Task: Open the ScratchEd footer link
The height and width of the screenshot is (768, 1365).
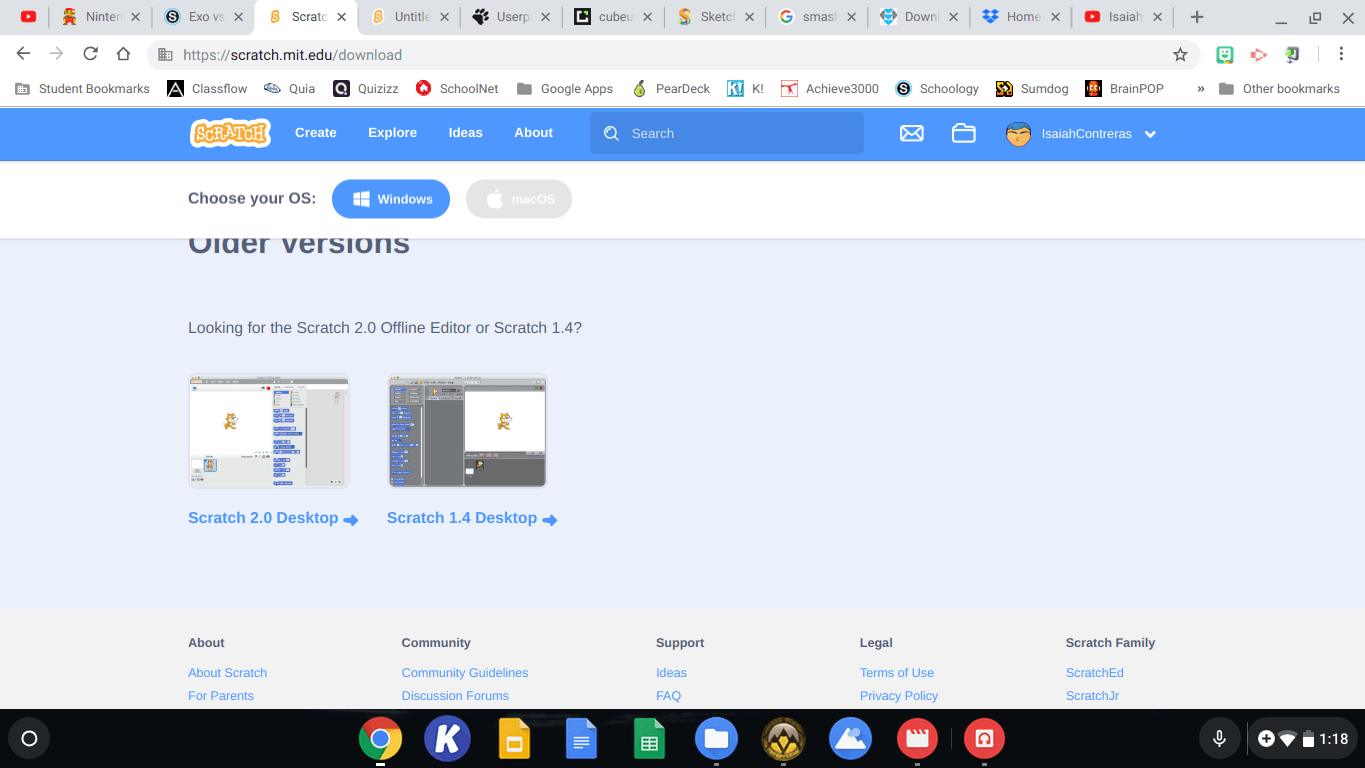Action: pos(1094,673)
